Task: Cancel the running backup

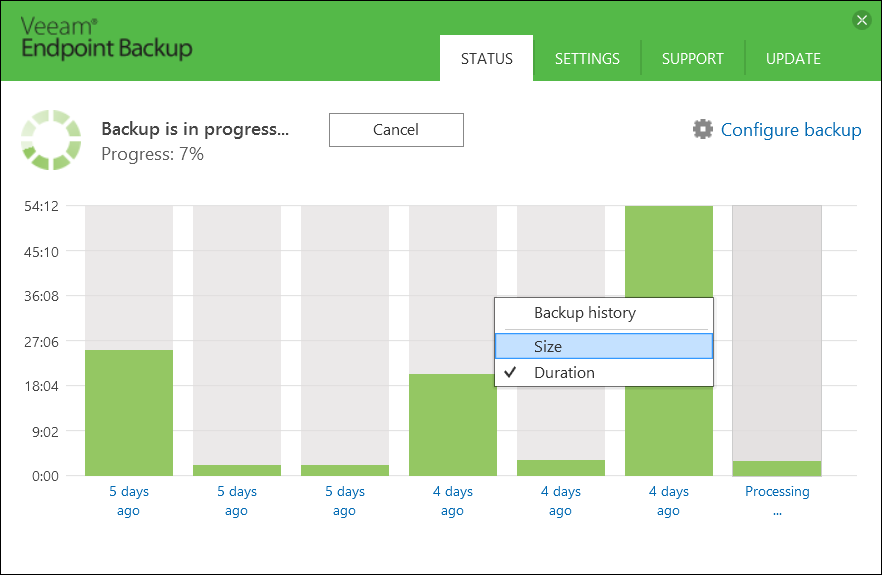Action: 396,129
